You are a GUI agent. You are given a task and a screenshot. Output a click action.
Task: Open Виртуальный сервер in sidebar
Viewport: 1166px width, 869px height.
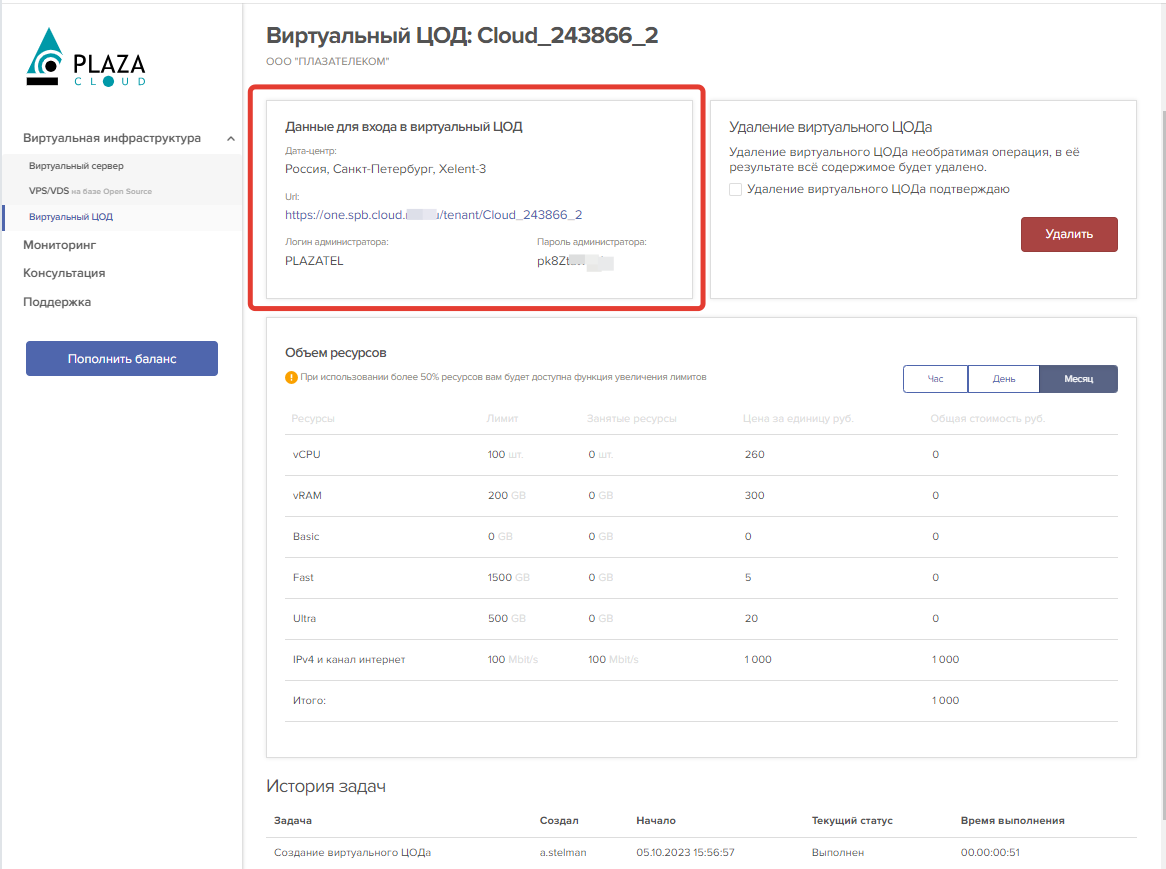(76, 165)
